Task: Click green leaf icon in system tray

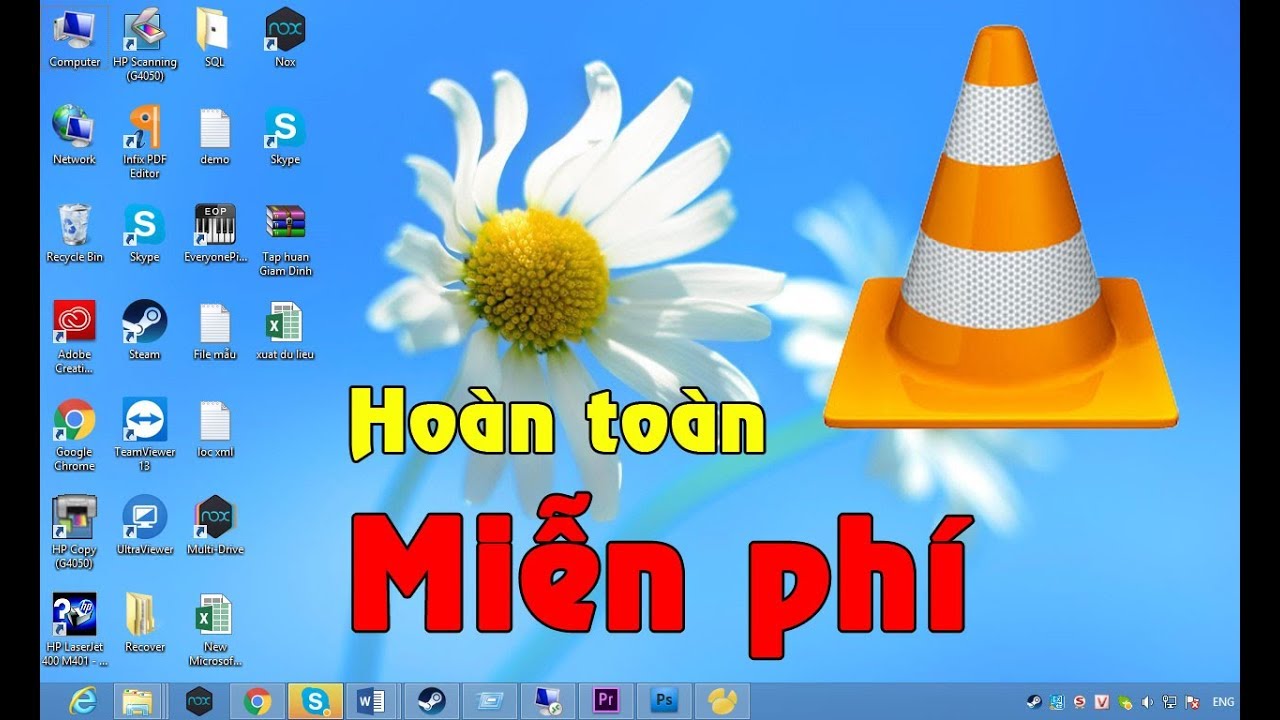Action: (x=1125, y=702)
